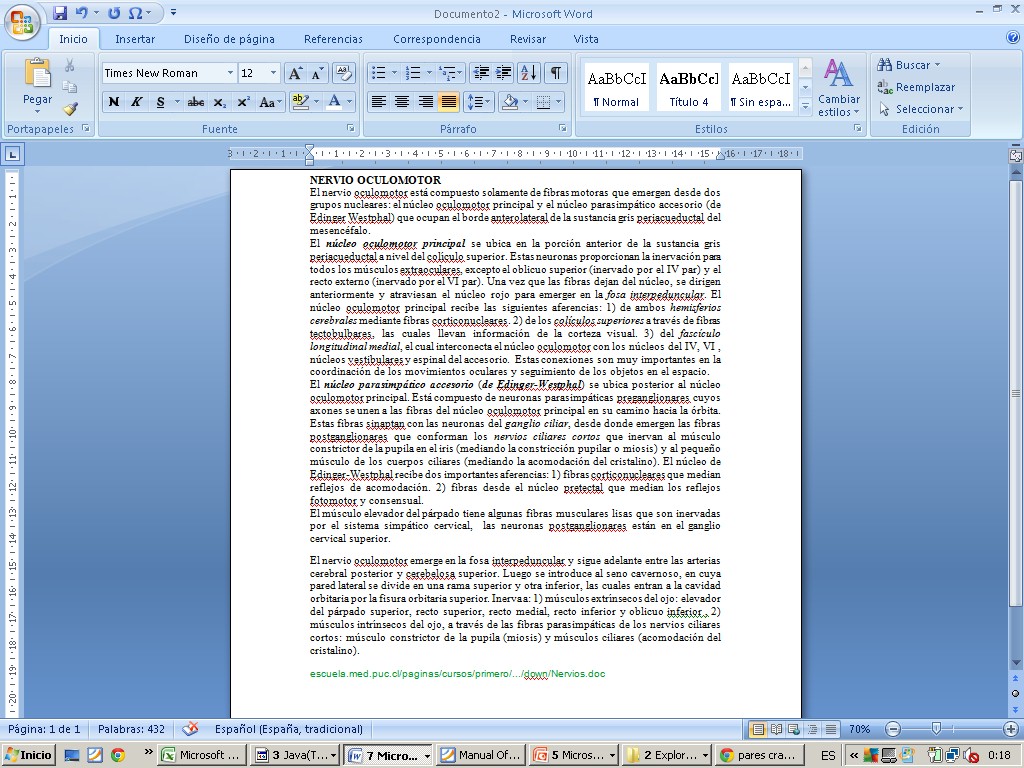Open the Seleccionar dropdown in Edición

(x=921, y=109)
